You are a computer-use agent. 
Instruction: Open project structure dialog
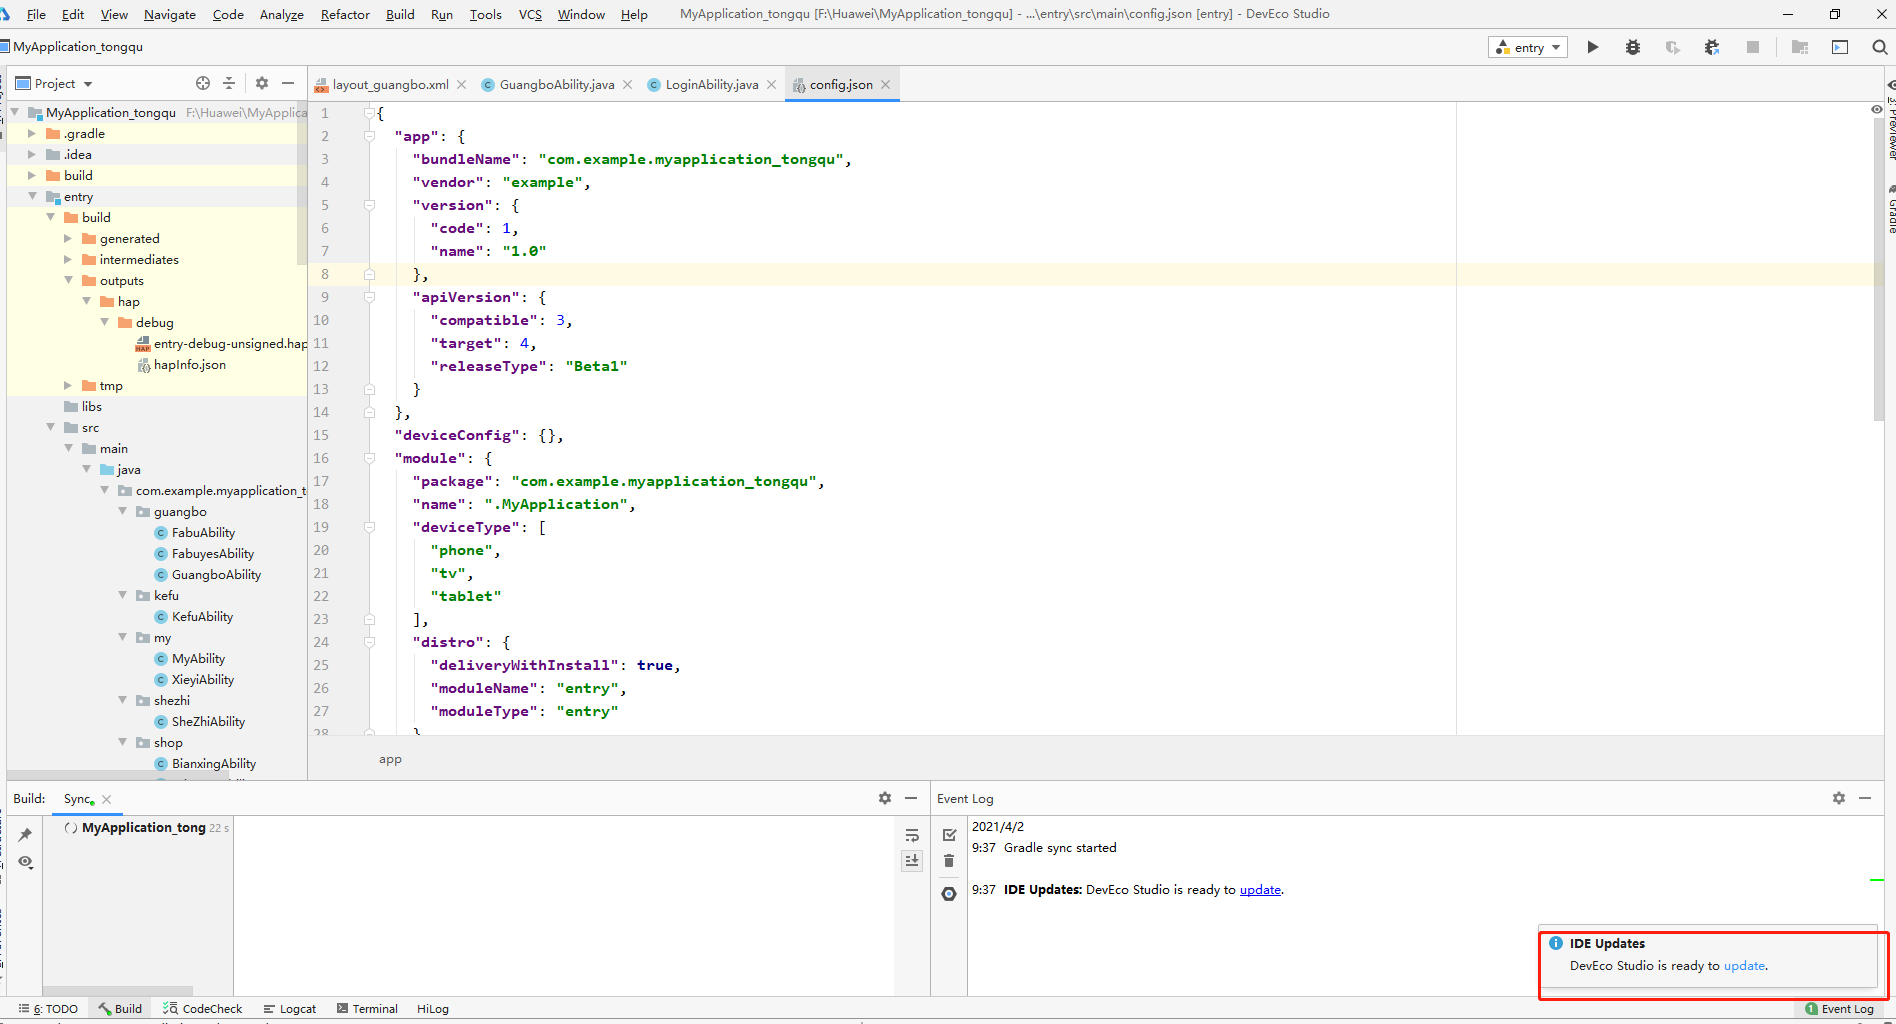pyautogui.click(x=1800, y=47)
